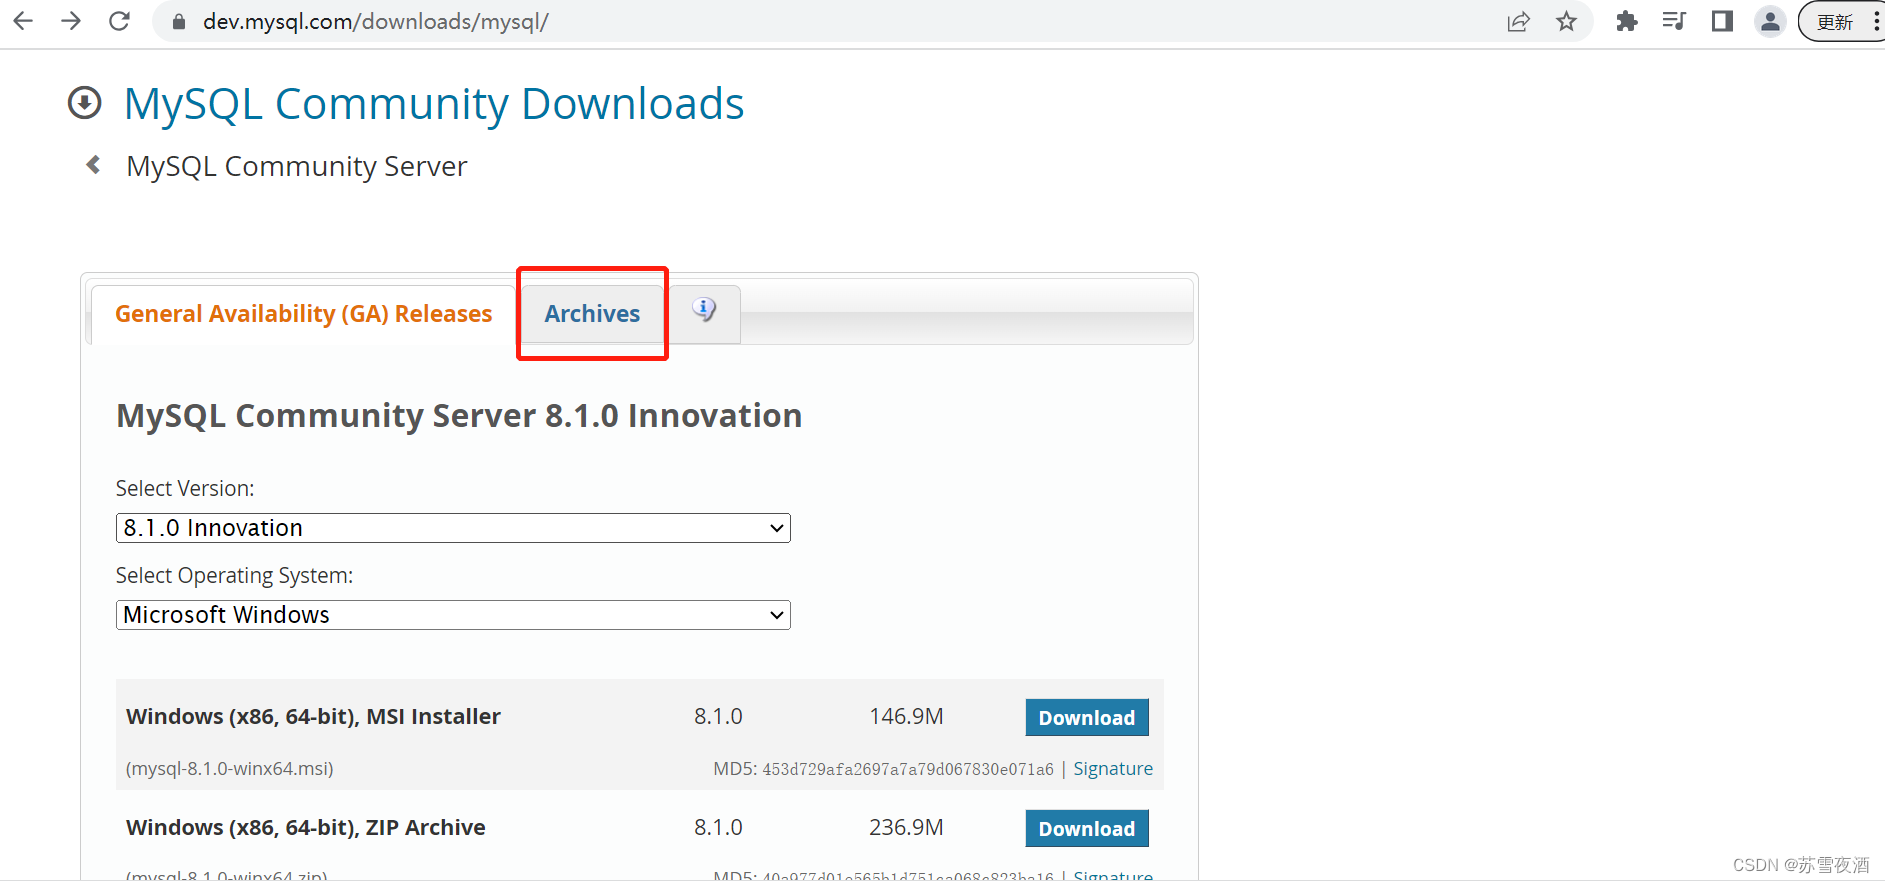Open the MySQL Community Downloads heading link
Viewport: 1885px width, 883px height.
(x=434, y=104)
